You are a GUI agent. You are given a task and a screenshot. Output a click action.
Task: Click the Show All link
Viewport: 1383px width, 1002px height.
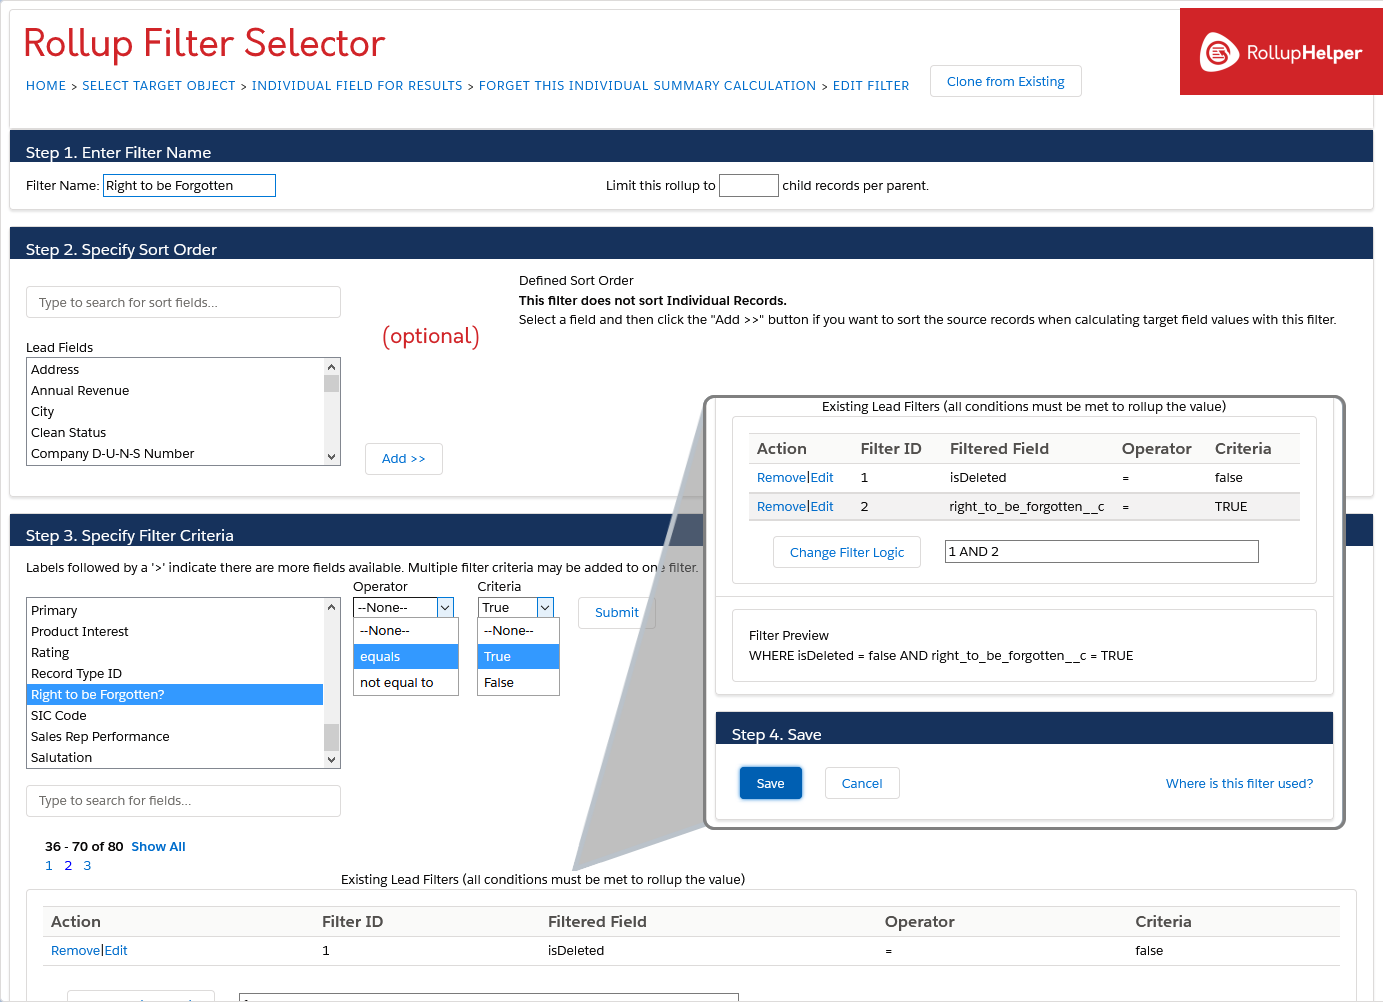pyautogui.click(x=158, y=847)
